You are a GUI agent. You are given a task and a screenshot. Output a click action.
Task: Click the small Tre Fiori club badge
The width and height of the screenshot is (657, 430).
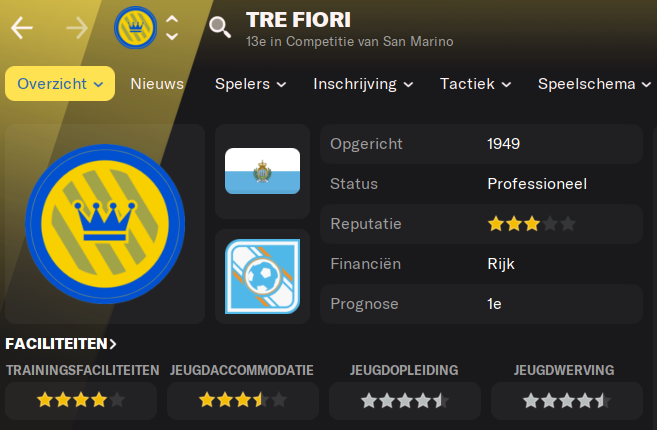pyautogui.click(x=135, y=28)
